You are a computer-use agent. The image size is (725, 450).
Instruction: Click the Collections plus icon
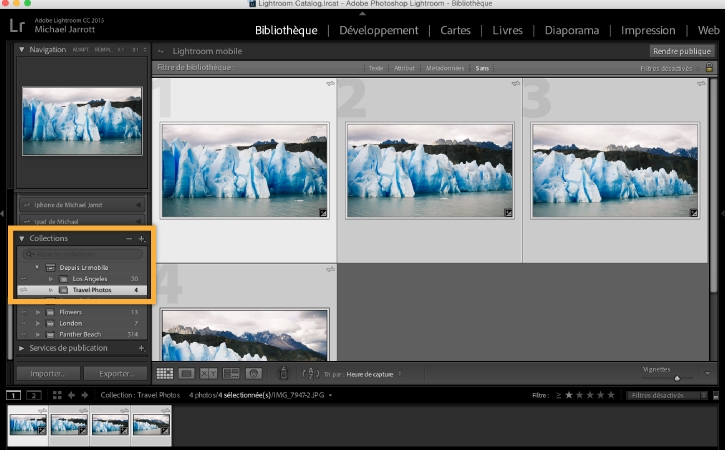pyautogui.click(x=141, y=239)
